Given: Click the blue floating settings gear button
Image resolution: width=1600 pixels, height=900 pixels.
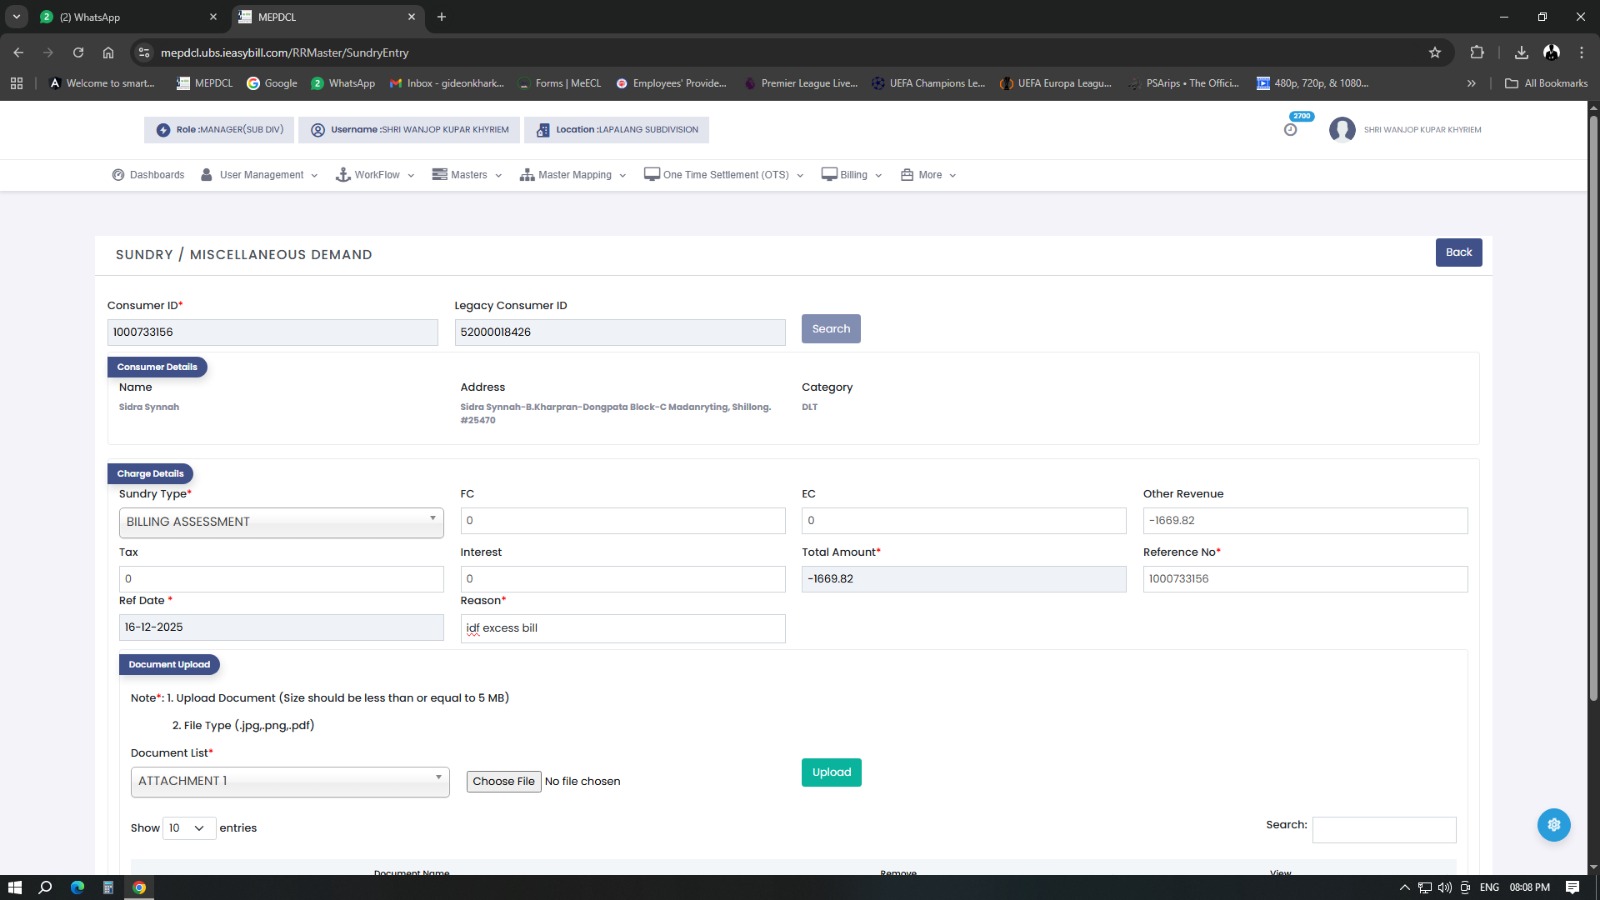Looking at the screenshot, I should click(x=1553, y=825).
